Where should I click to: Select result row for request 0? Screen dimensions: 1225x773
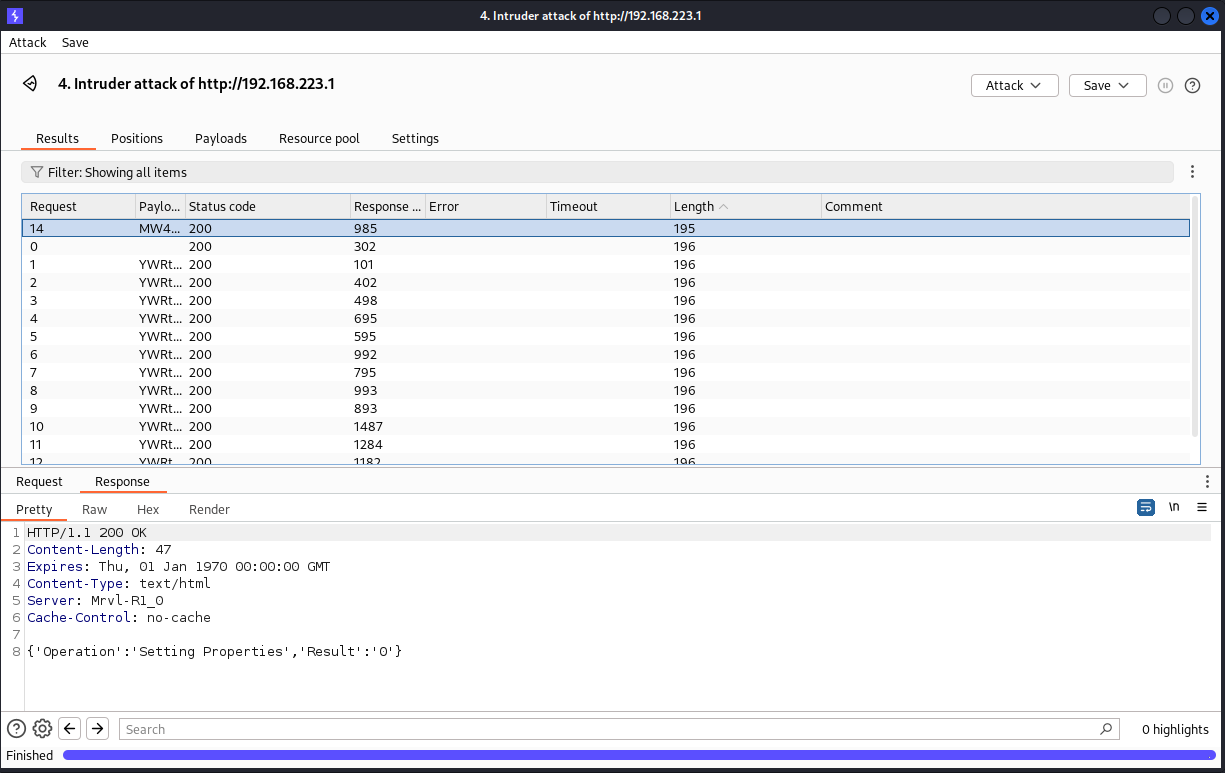[x=606, y=246]
